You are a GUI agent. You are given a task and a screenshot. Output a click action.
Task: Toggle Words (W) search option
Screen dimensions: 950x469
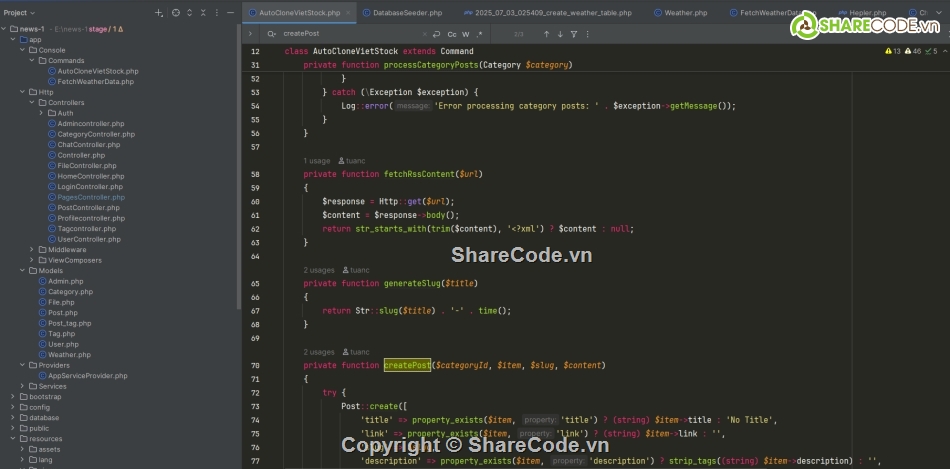click(x=466, y=35)
